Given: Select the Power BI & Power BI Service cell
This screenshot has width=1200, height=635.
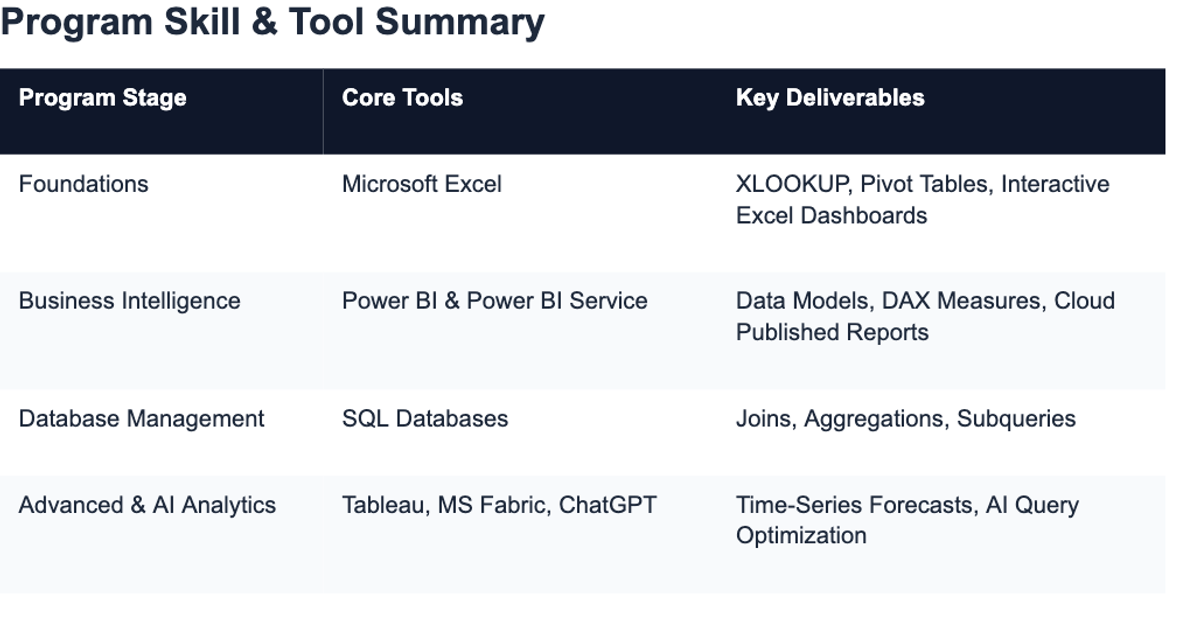Looking at the screenshot, I should point(520,331).
